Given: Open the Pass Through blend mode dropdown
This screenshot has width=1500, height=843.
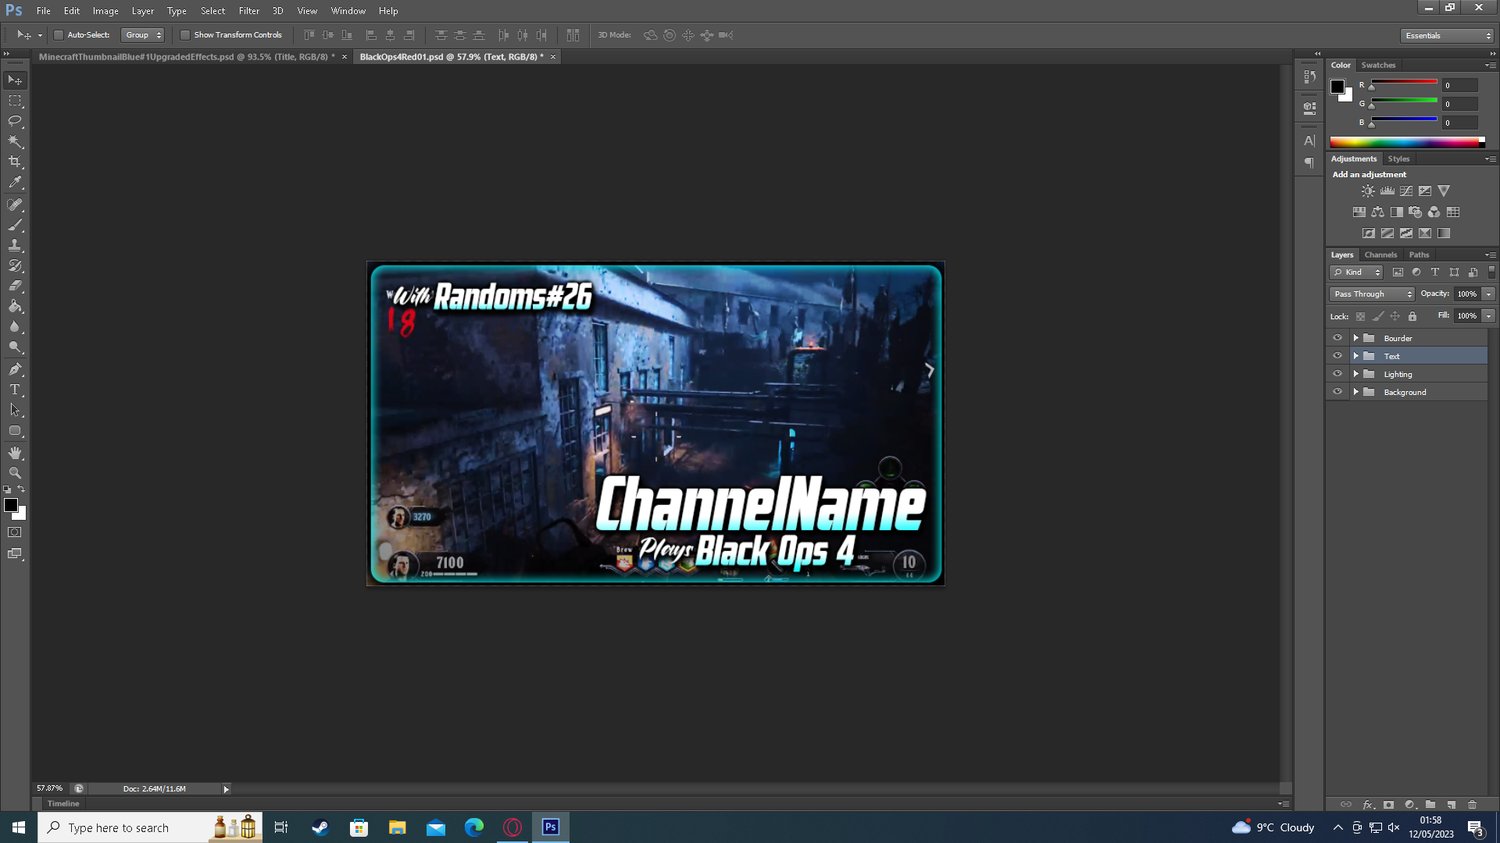Looking at the screenshot, I should tap(1372, 294).
